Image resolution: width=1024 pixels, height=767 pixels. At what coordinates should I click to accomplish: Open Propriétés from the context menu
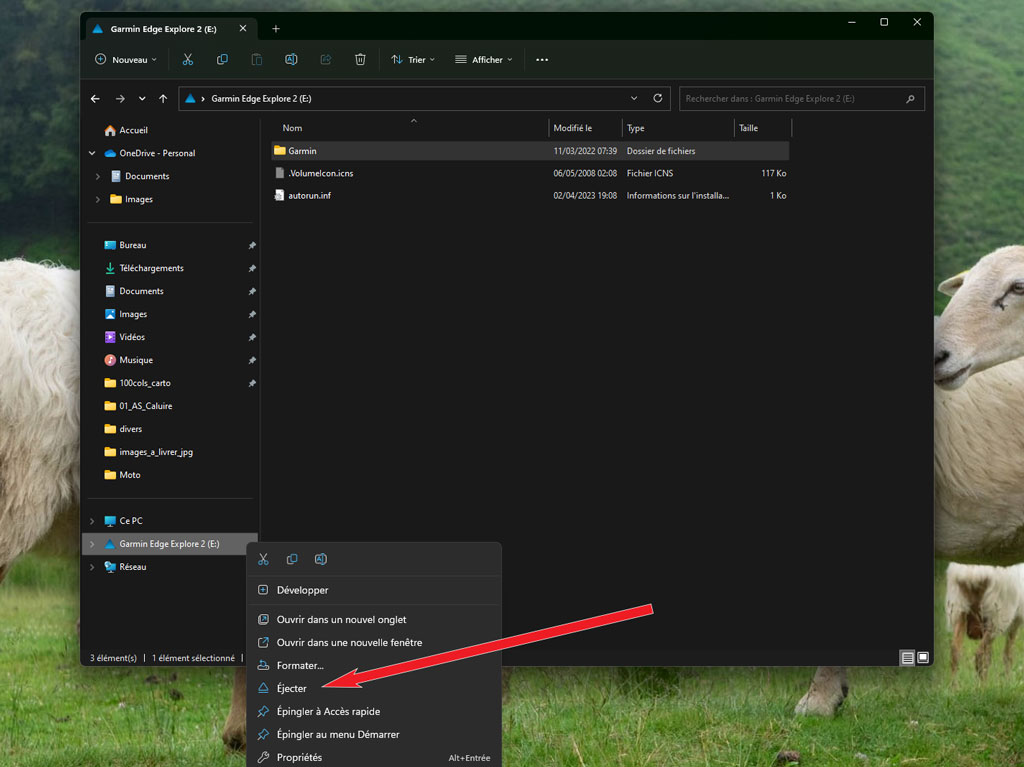coord(299,757)
